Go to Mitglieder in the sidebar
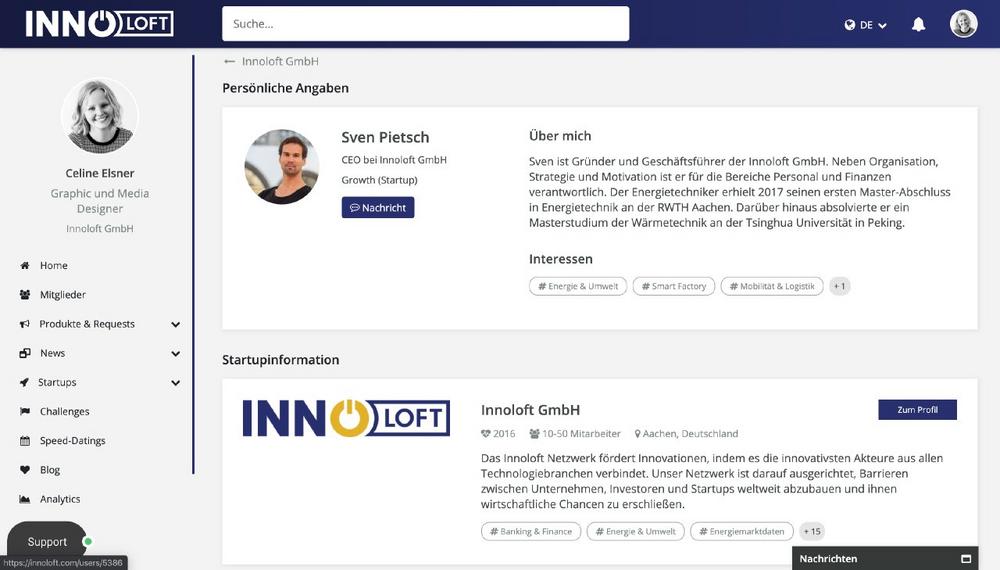 (x=62, y=295)
